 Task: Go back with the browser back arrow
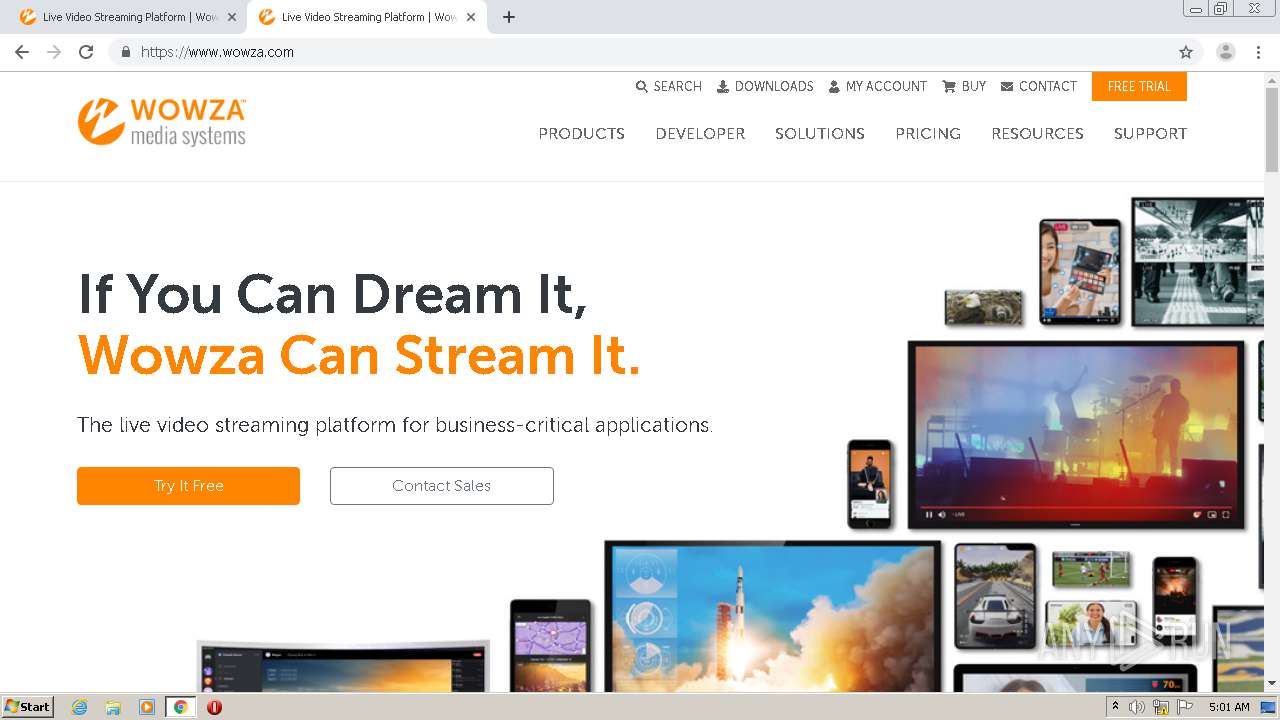22,52
